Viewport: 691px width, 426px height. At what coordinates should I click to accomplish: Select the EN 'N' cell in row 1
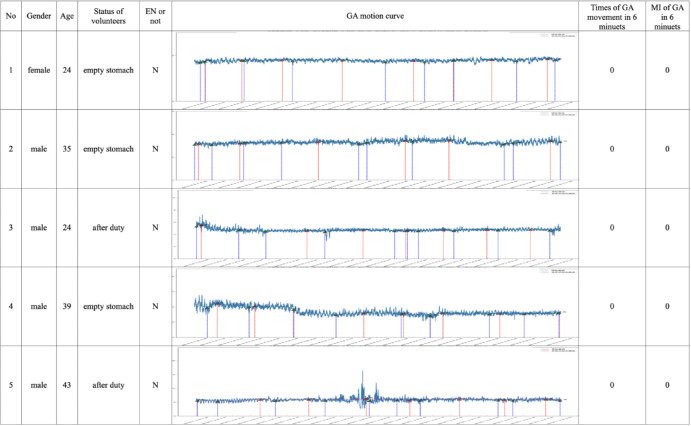click(x=155, y=70)
